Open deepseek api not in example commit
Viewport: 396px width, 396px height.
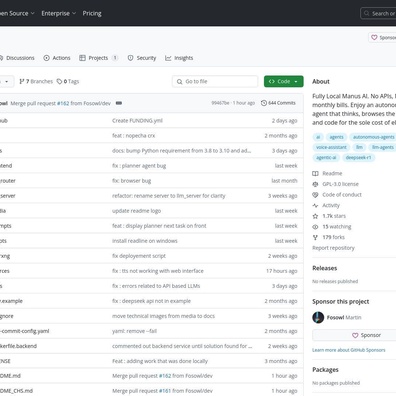pyautogui.click(x=151, y=301)
